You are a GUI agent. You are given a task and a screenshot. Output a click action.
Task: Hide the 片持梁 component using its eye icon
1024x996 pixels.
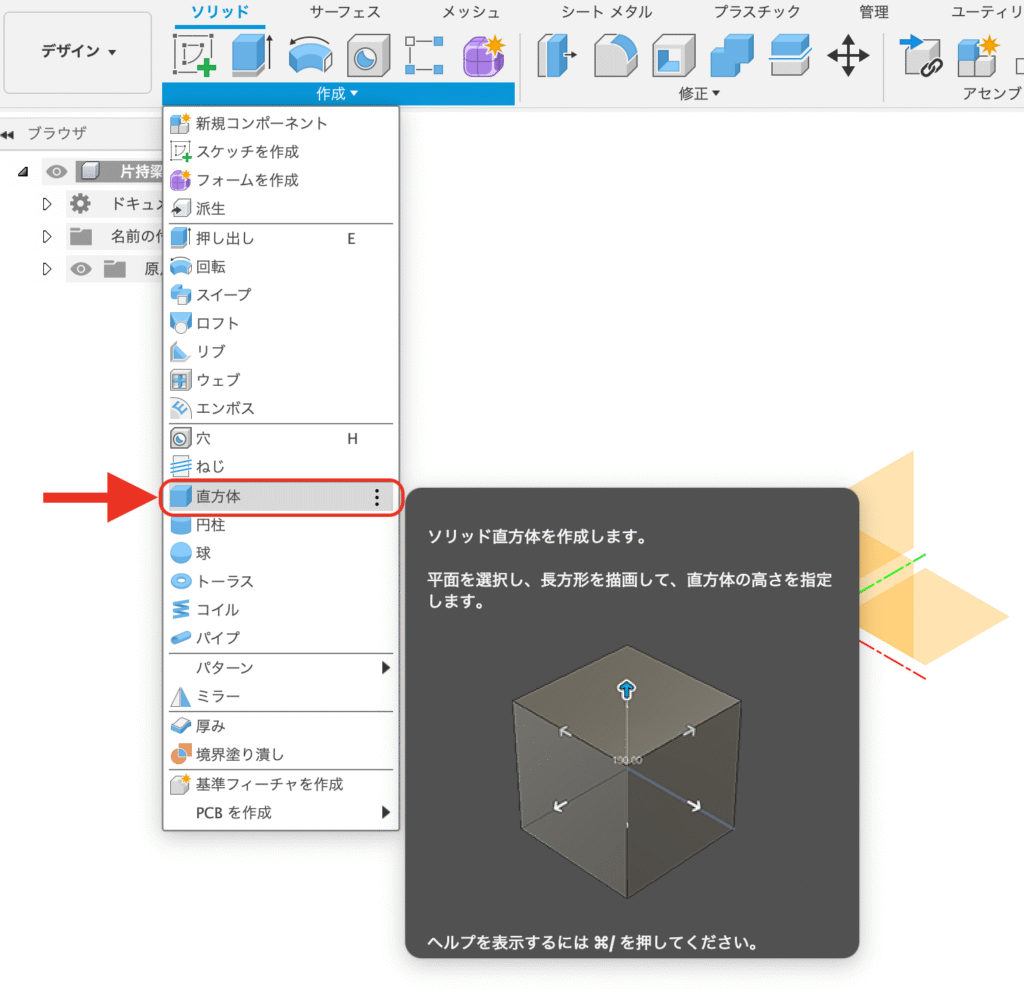pyautogui.click(x=57, y=171)
